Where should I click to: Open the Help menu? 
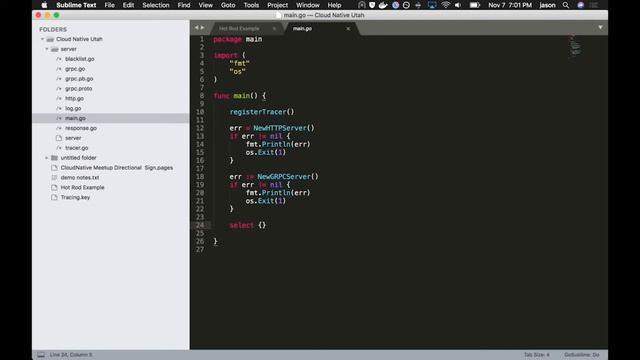334,5
